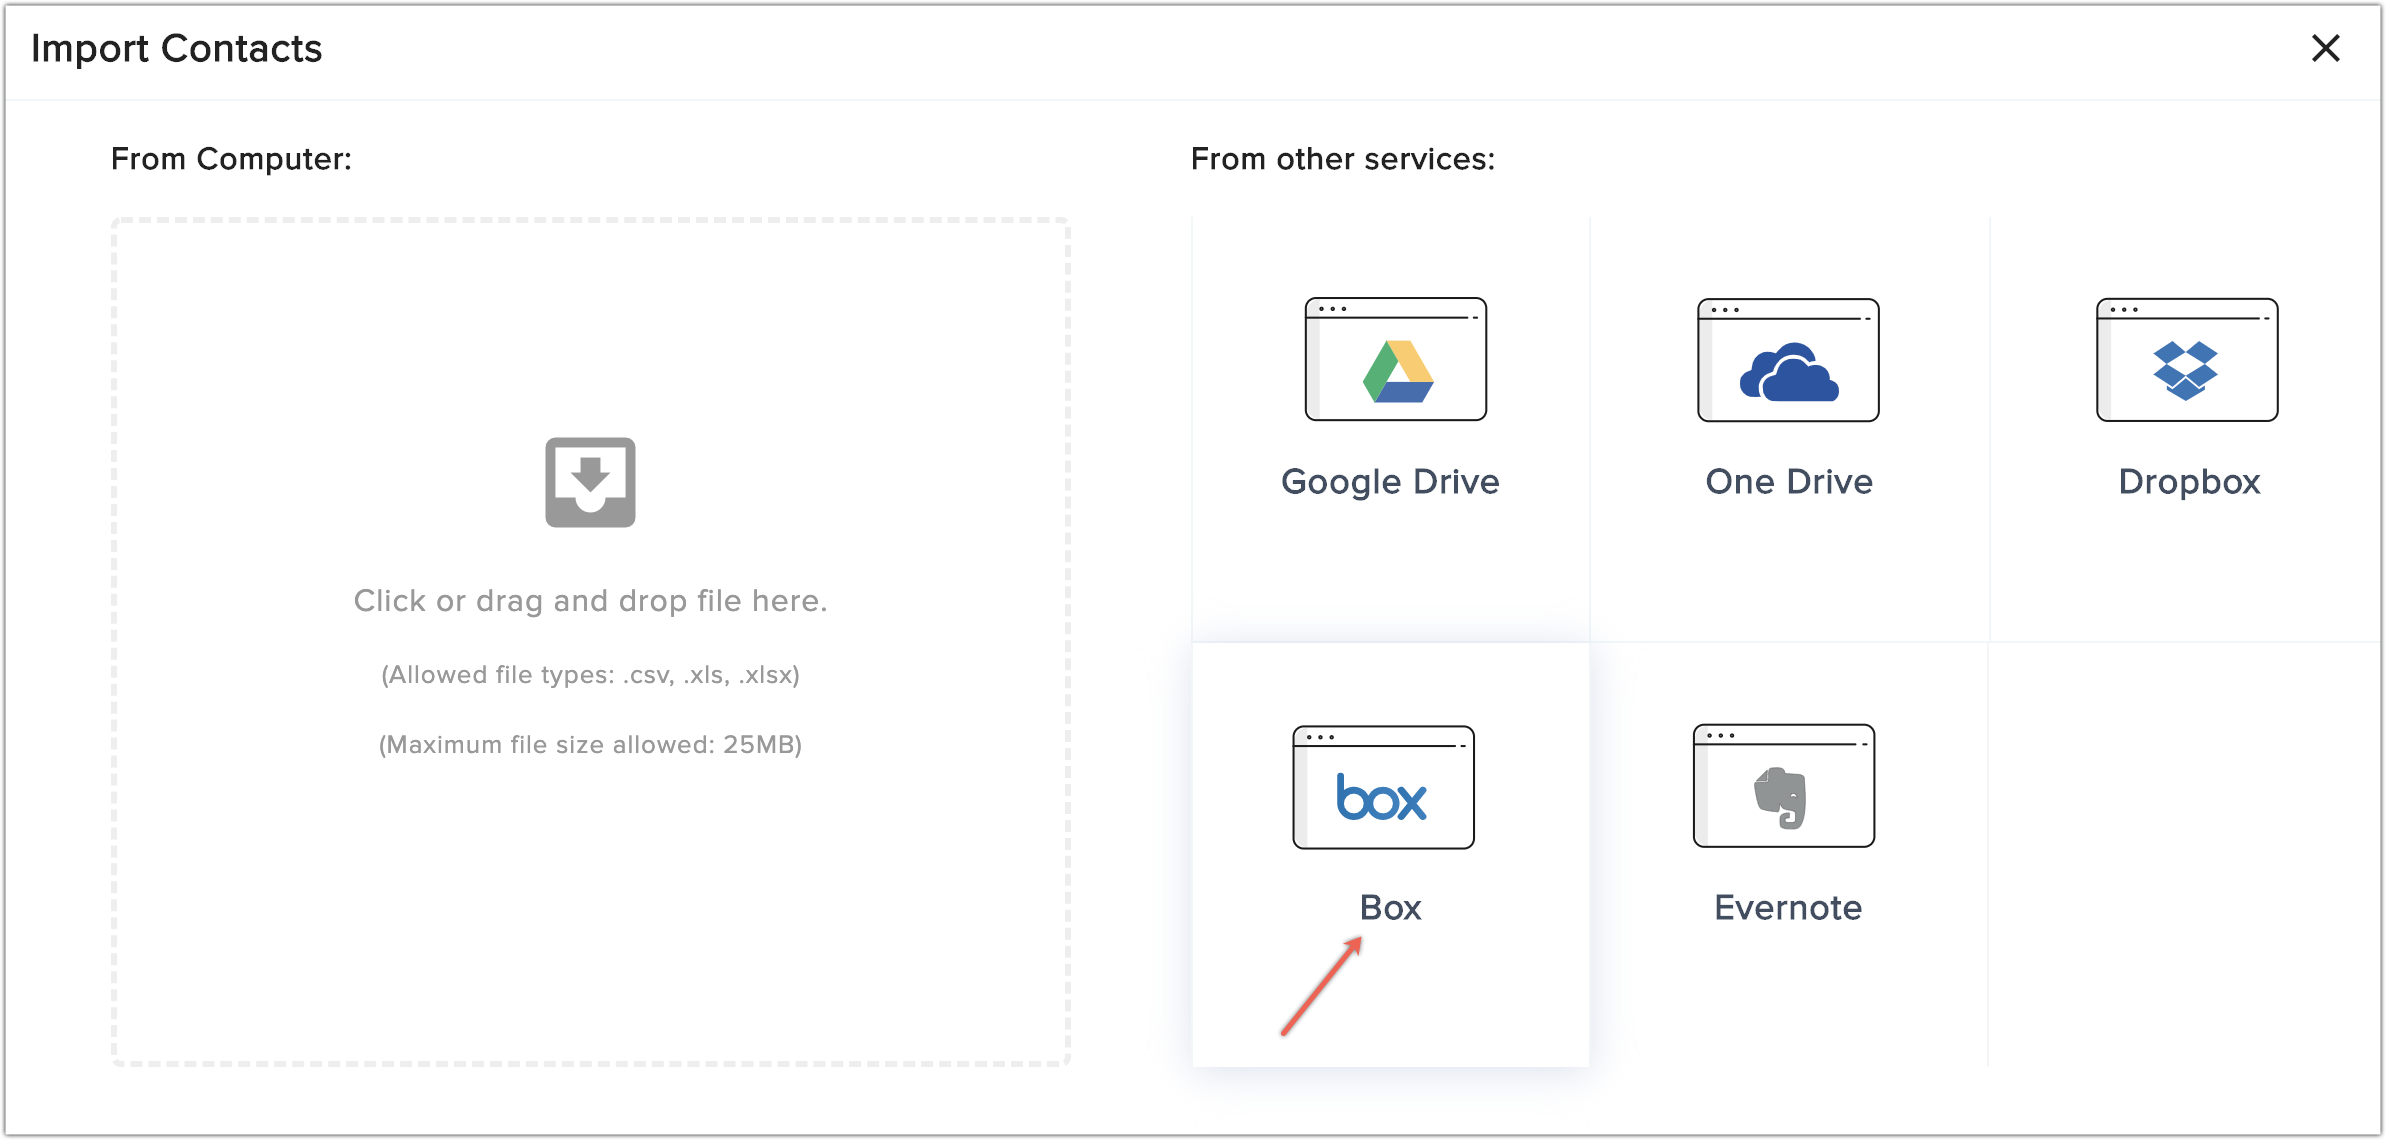Viewport: 2386px width, 1140px height.
Task: Click the 'From other services:' heading
Action: point(1343,159)
